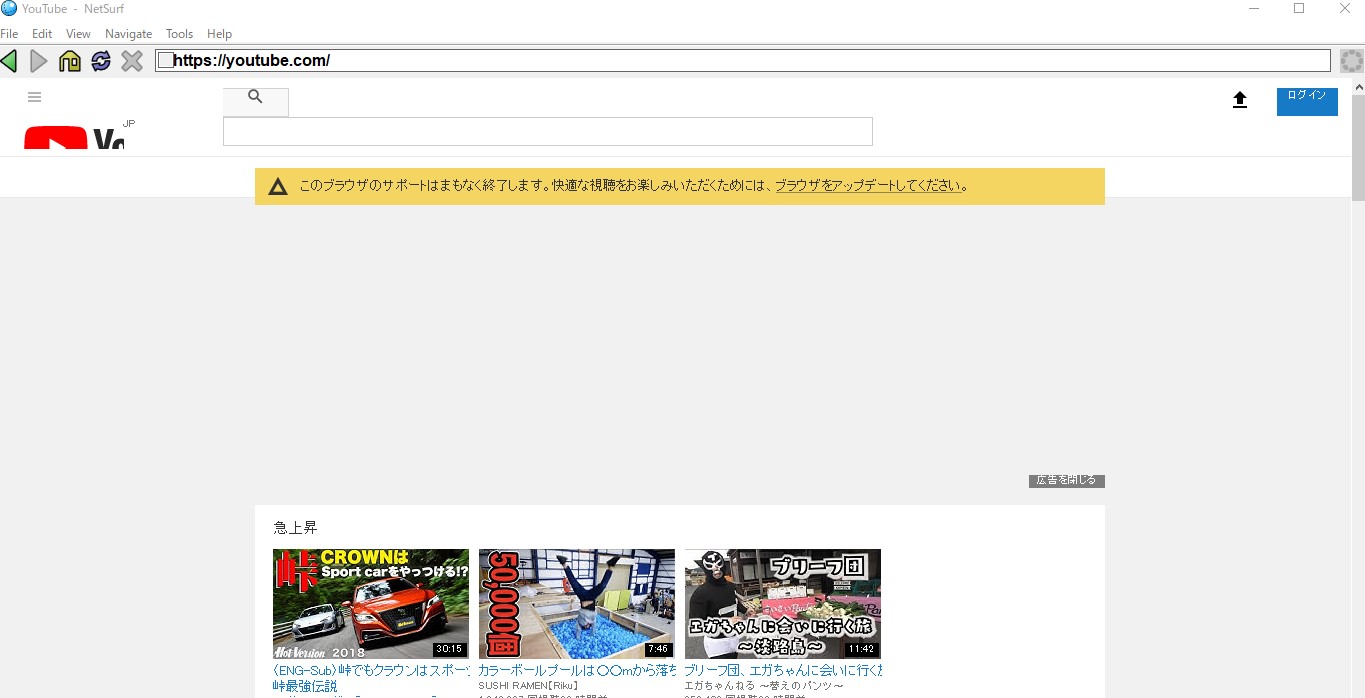Reload the current page
The width and height of the screenshot is (1365, 698).
pyautogui.click(x=101, y=61)
